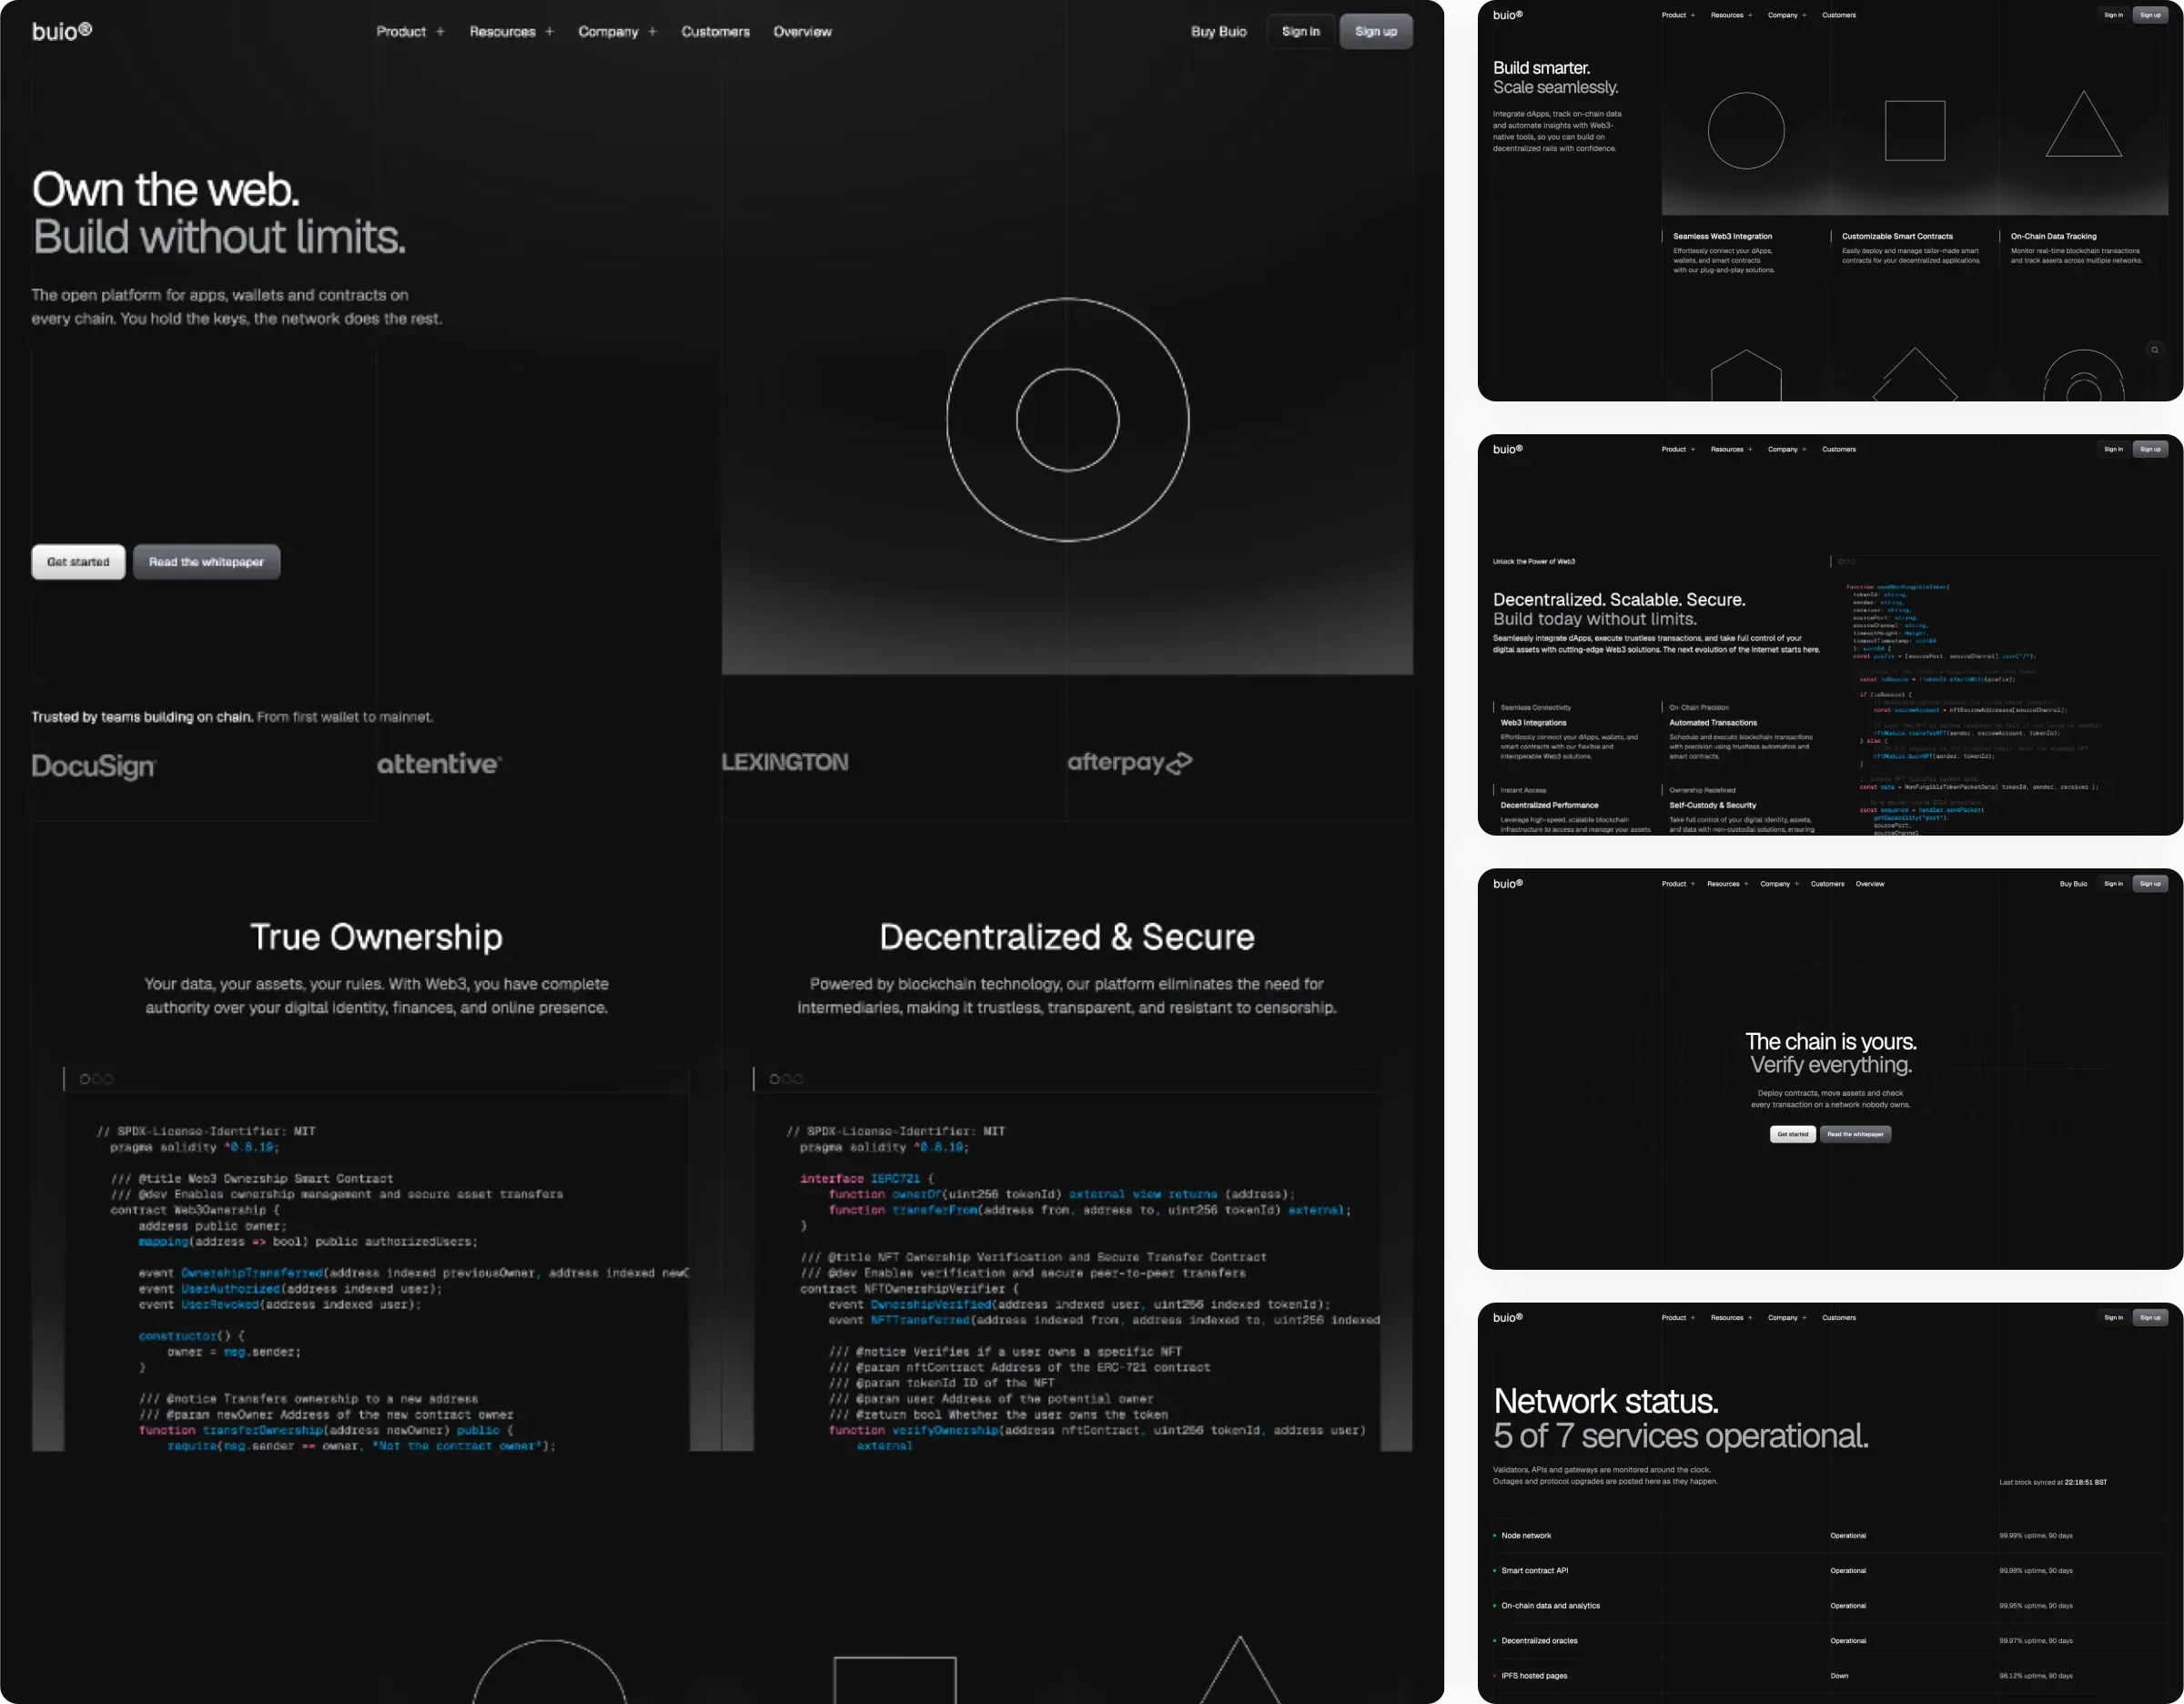The height and width of the screenshot is (1704, 2184).
Task: Expand Product menu in Network status panel
Action: (1679, 1317)
